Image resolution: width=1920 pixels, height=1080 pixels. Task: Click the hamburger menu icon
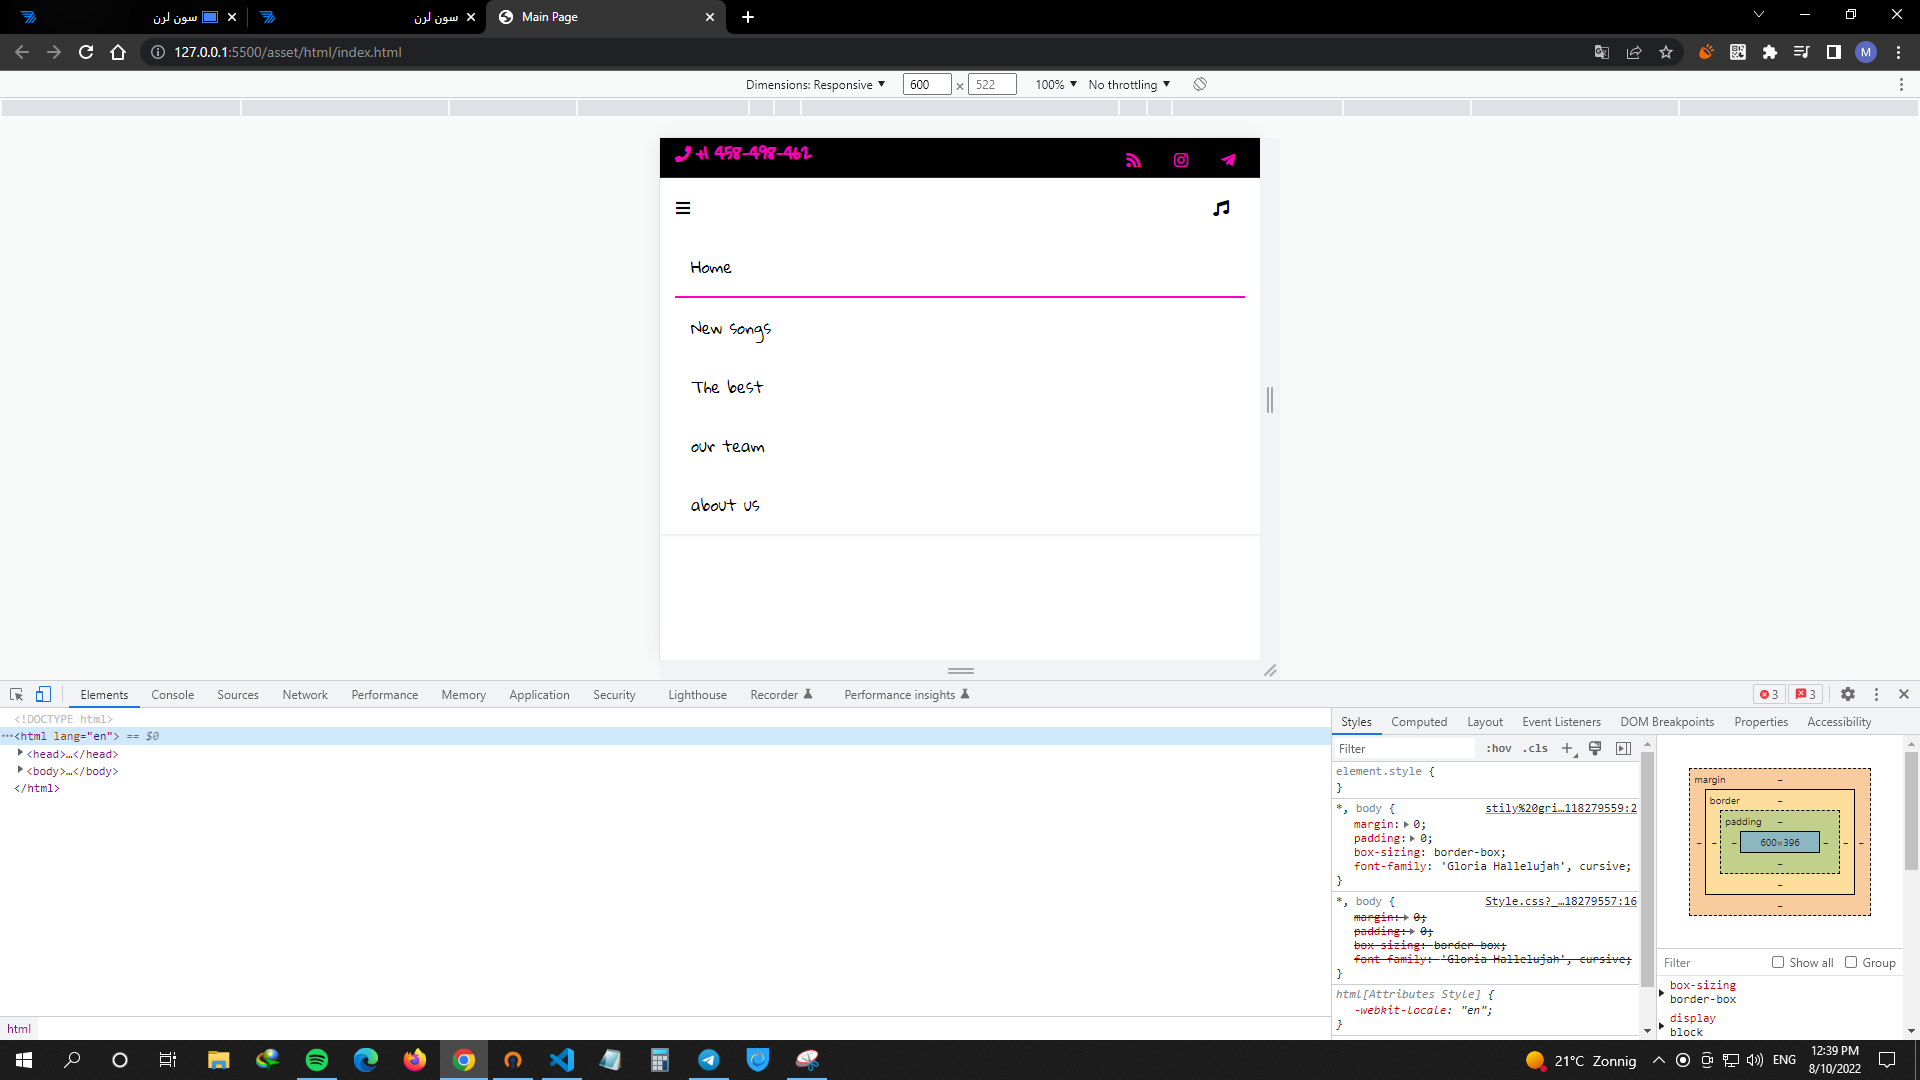[x=683, y=208]
